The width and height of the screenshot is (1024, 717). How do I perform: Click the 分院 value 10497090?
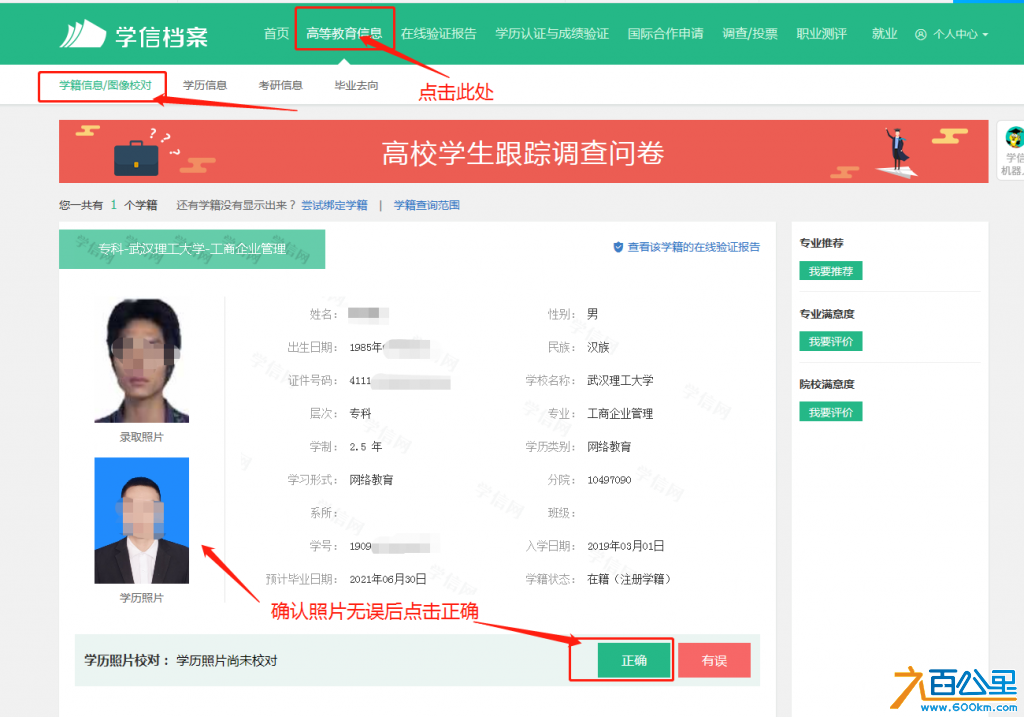609,480
